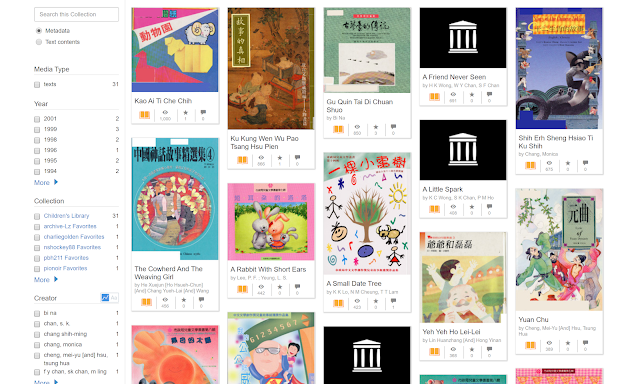This screenshot has width=640, height=384.
Task: Open The Cowherd And The Weaving Girl title
Action: [169, 273]
